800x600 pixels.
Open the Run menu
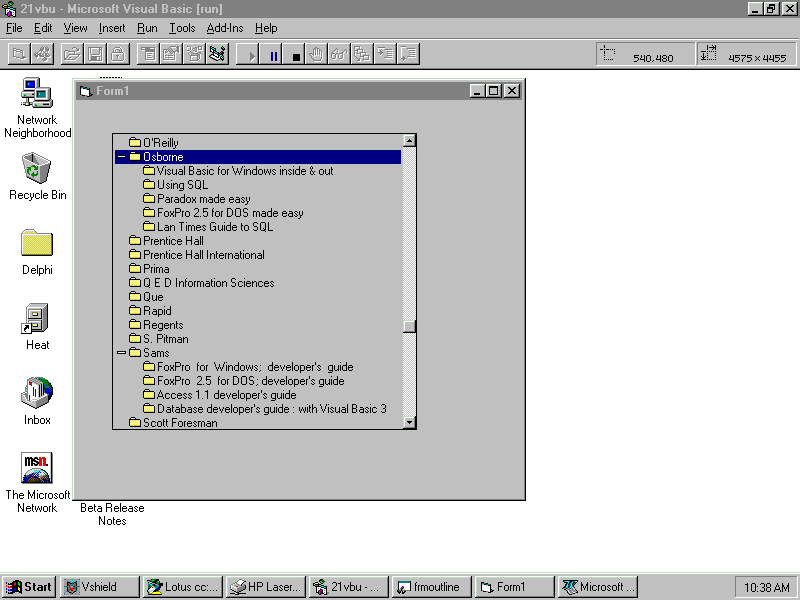pos(147,28)
